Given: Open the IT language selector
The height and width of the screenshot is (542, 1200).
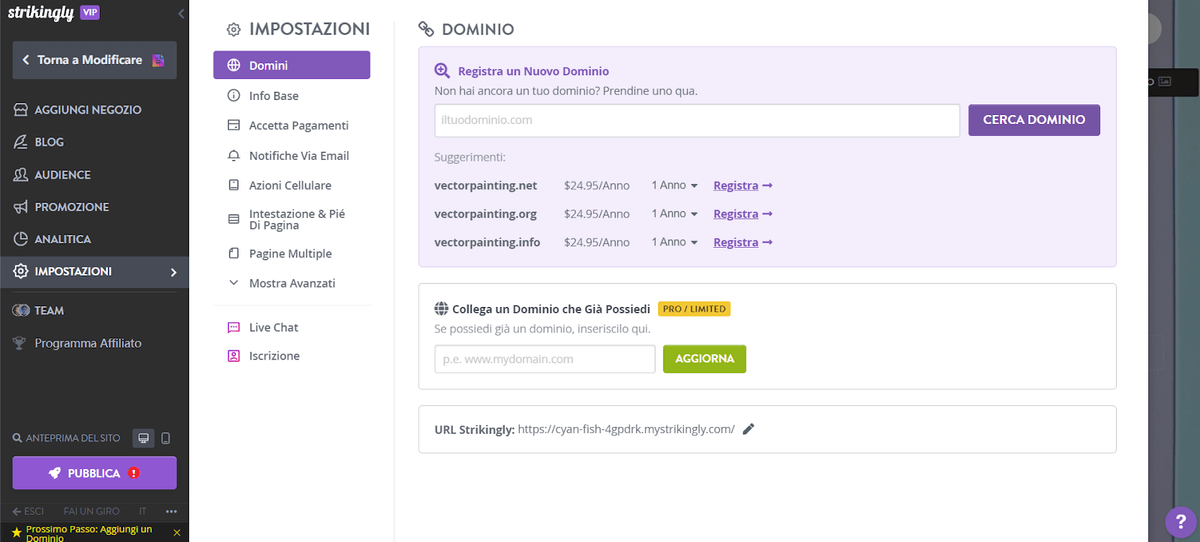Looking at the screenshot, I should (x=143, y=511).
